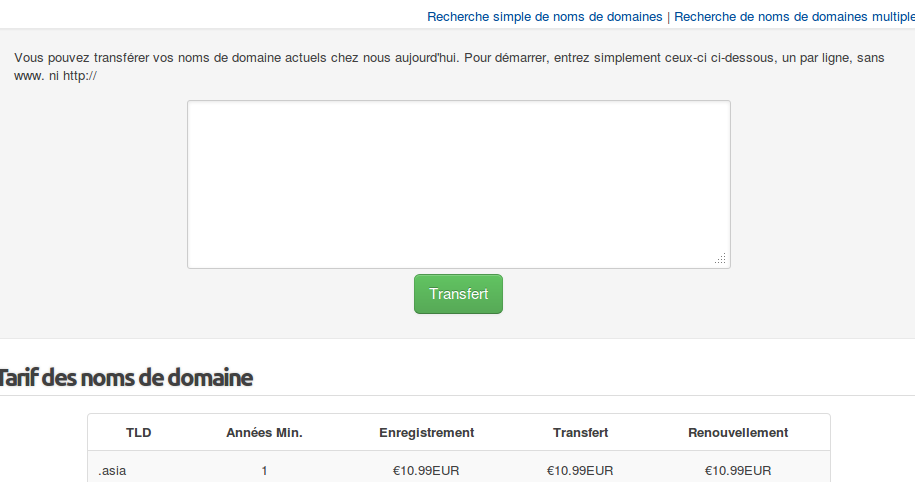This screenshot has height=482, width=915.
Task: Select the Enregistrement column header
Action: click(427, 432)
